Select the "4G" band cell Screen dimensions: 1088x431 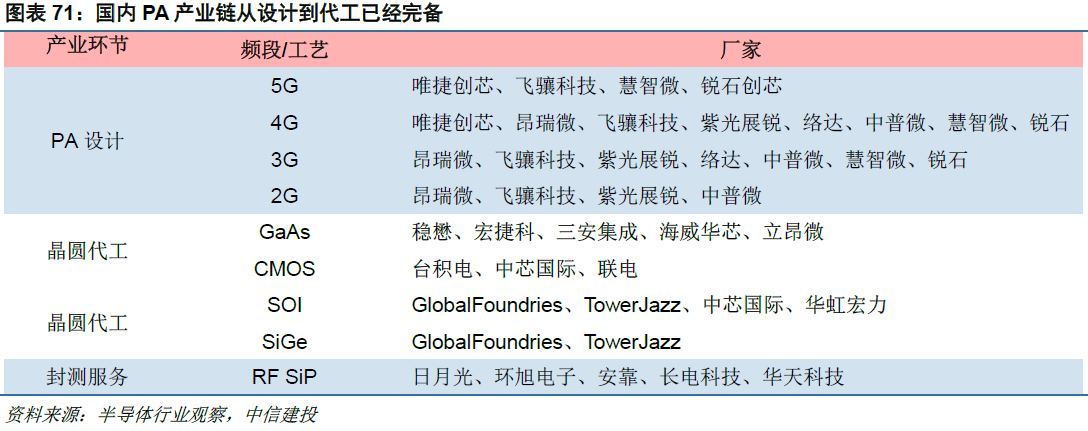pos(284,123)
